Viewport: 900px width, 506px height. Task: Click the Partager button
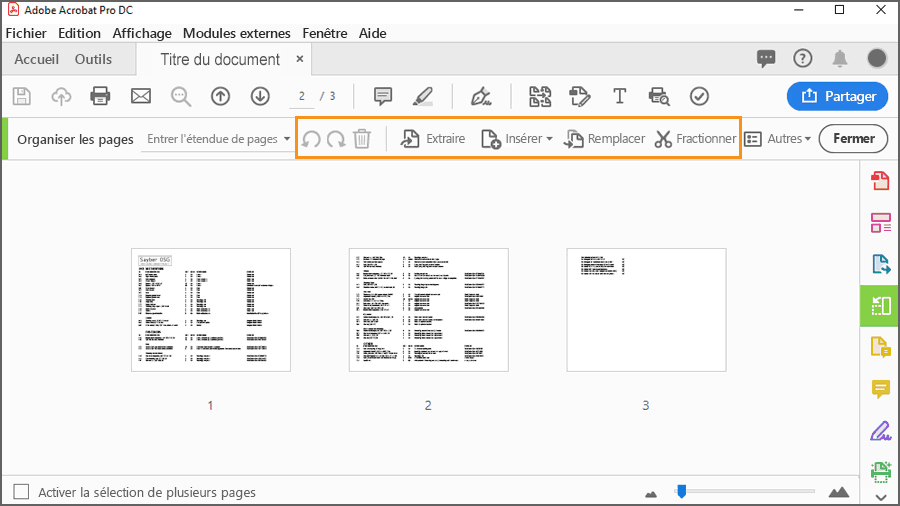(x=837, y=96)
